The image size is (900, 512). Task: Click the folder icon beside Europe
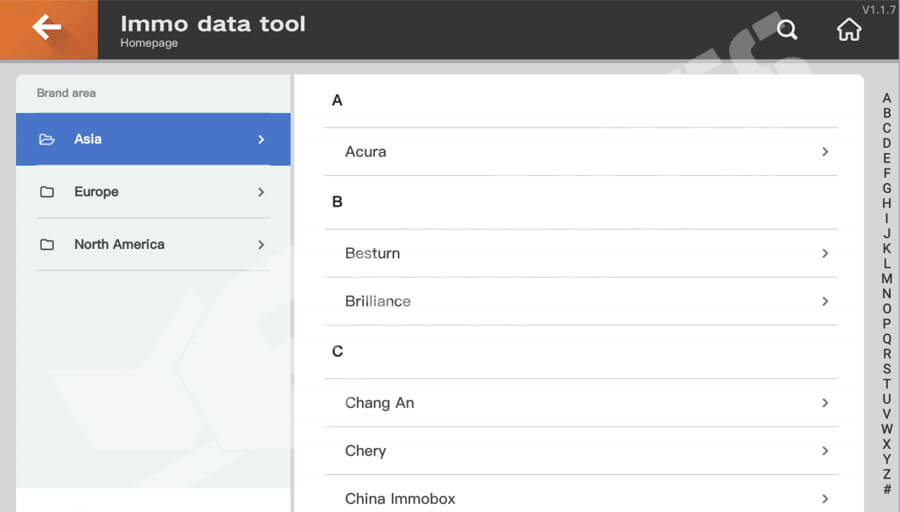pyautogui.click(x=47, y=192)
